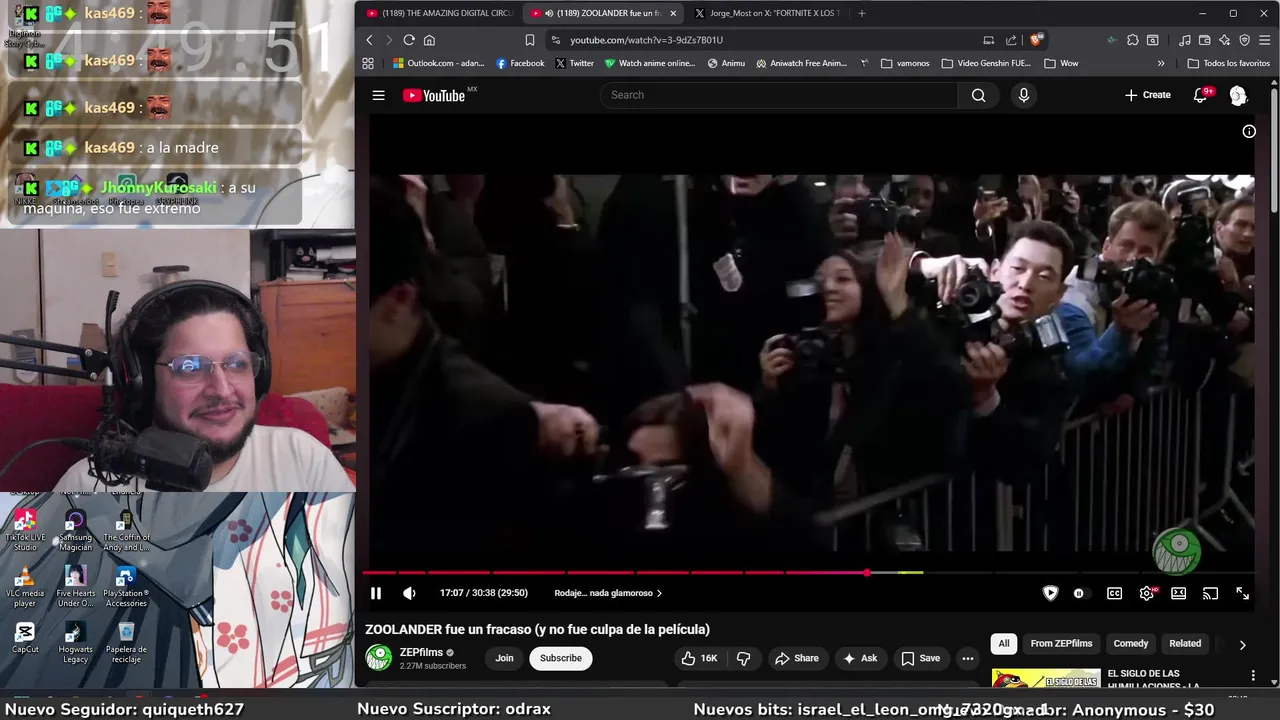This screenshot has height=720, width=1280.
Task: Select the 'All' filter chip
Action: 1004,643
